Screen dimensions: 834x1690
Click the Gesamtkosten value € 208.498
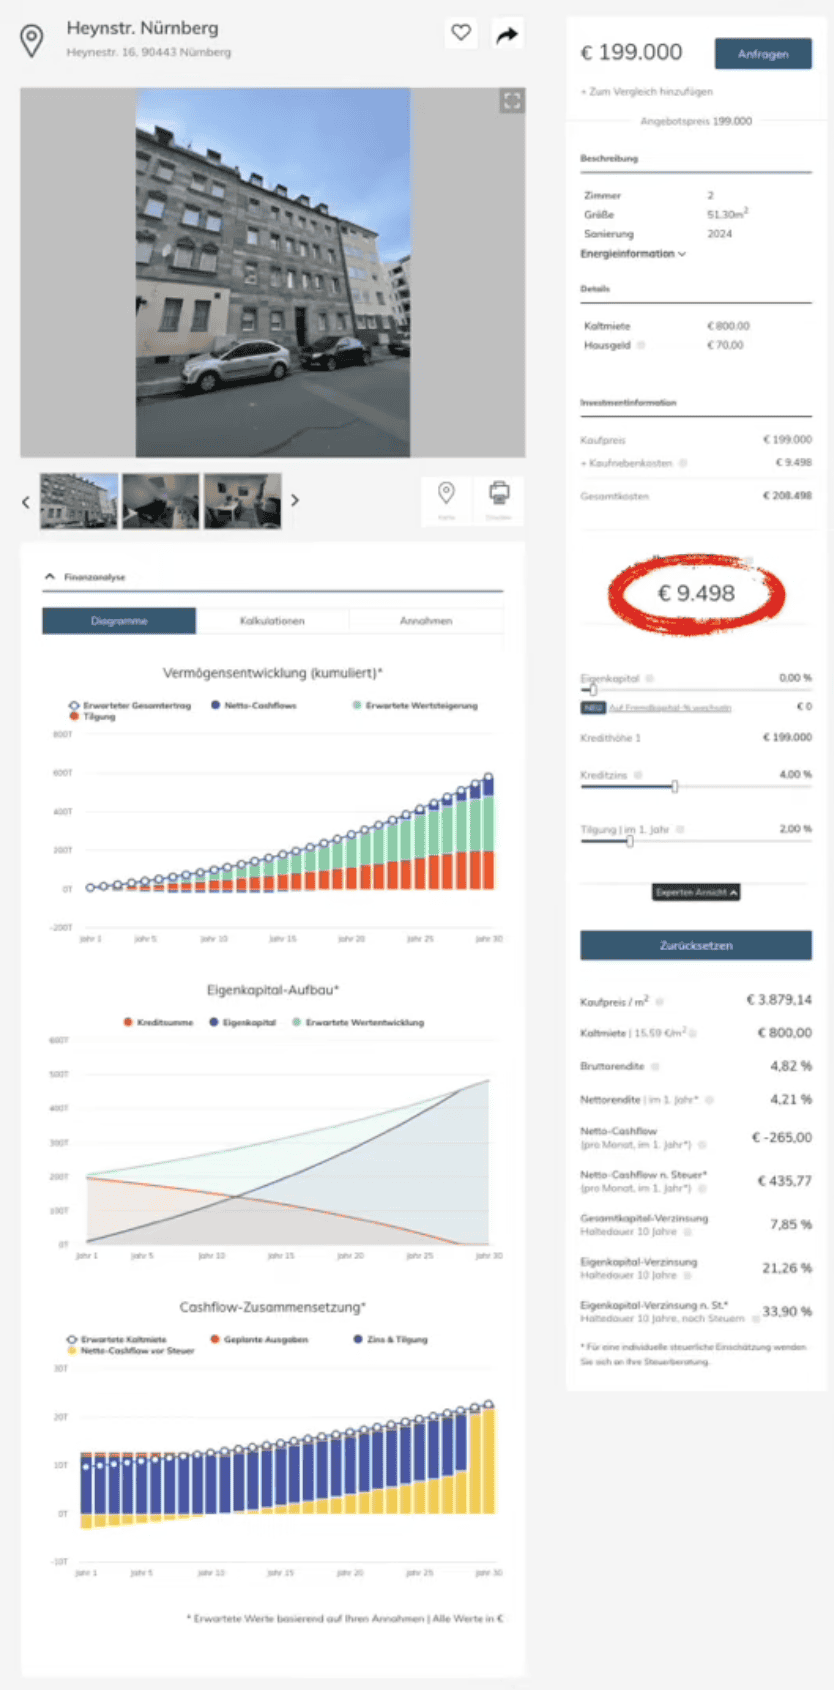coord(787,496)
